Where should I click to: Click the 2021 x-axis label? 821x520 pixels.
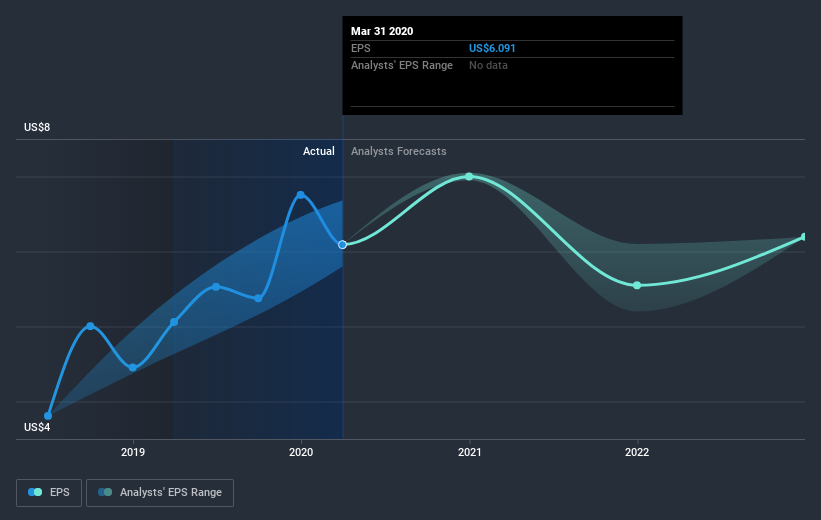[x=470, y=452]
